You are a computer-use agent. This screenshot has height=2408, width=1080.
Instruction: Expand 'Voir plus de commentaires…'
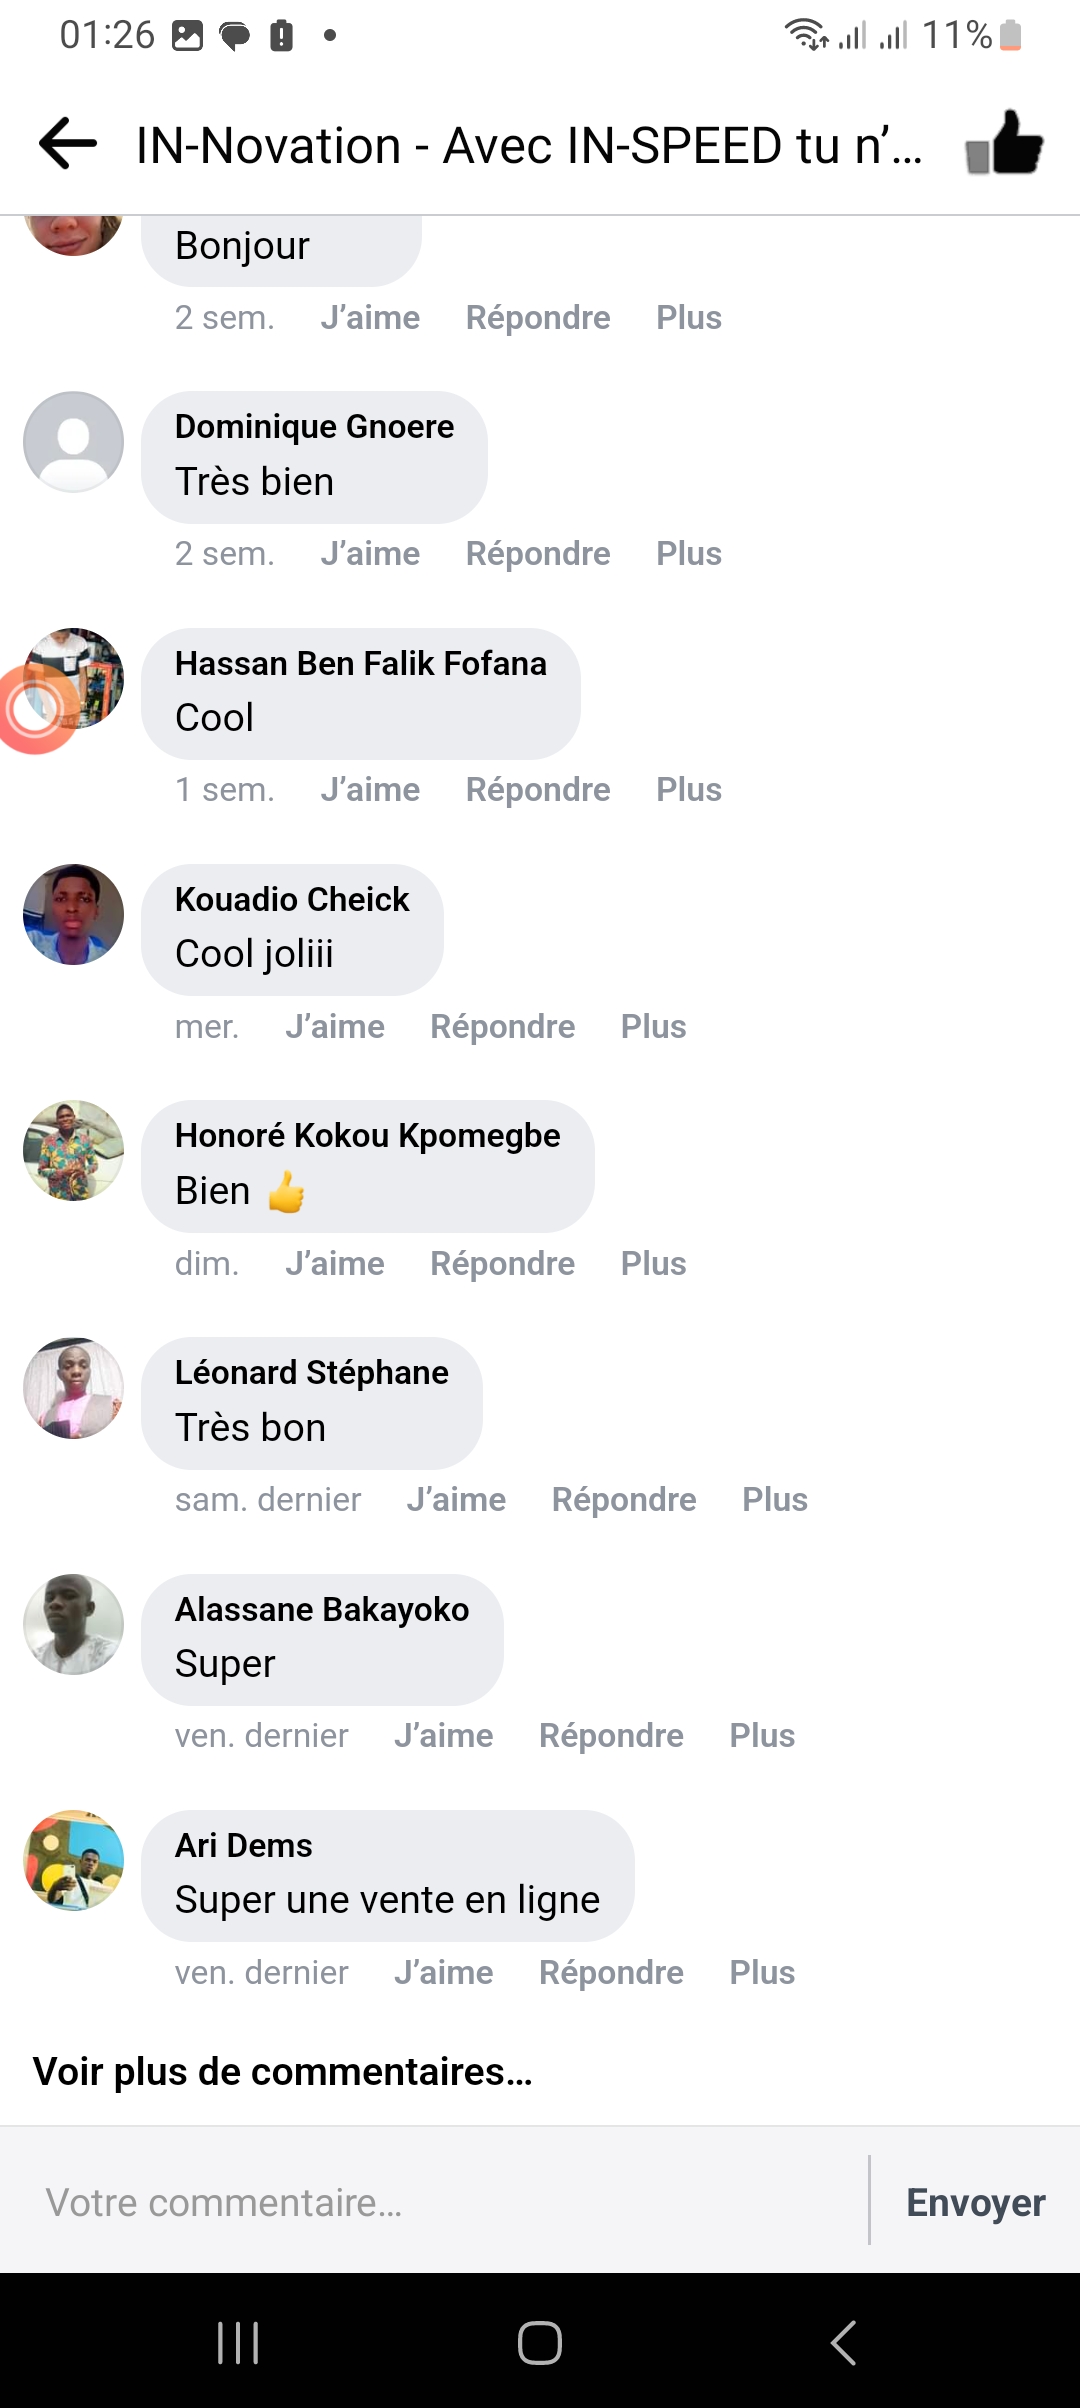[282, 2072]
